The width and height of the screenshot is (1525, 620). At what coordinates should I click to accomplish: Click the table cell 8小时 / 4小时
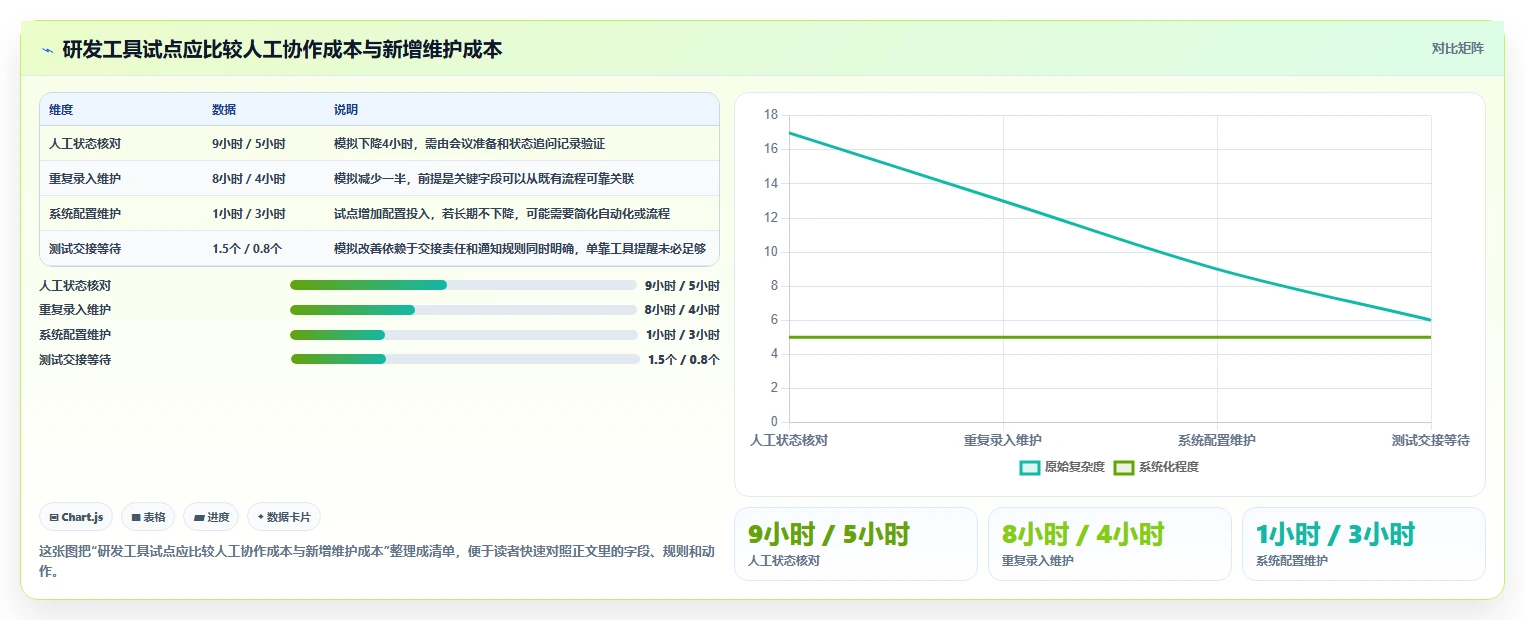tap(248, 179)
